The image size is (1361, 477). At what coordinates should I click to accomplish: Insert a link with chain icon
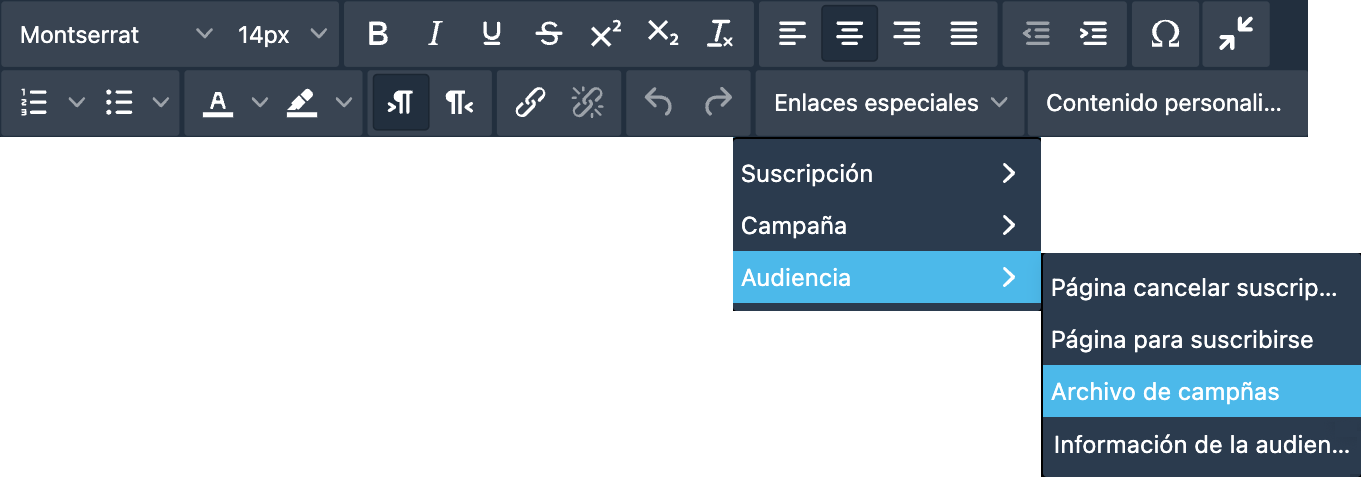pos(530,102)
